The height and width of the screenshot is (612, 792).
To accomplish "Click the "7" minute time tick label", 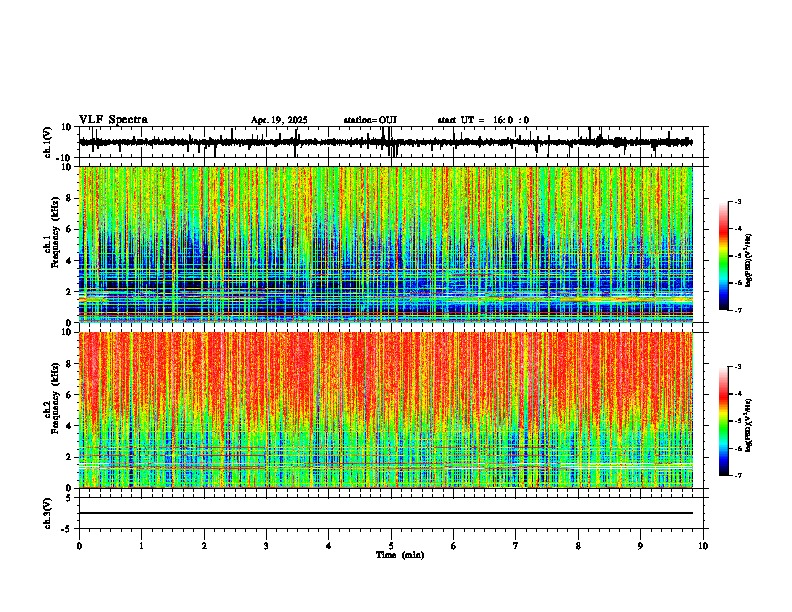I will tap(516, 546).
